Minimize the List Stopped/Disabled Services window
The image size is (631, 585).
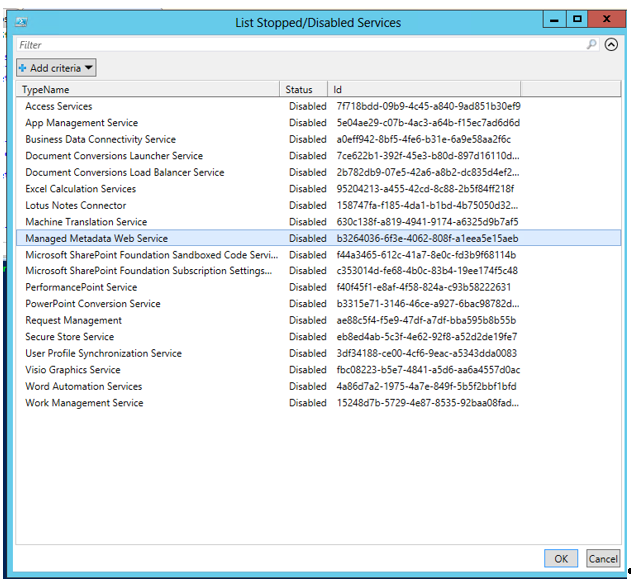pyautogui.click(x=554, y=19)
